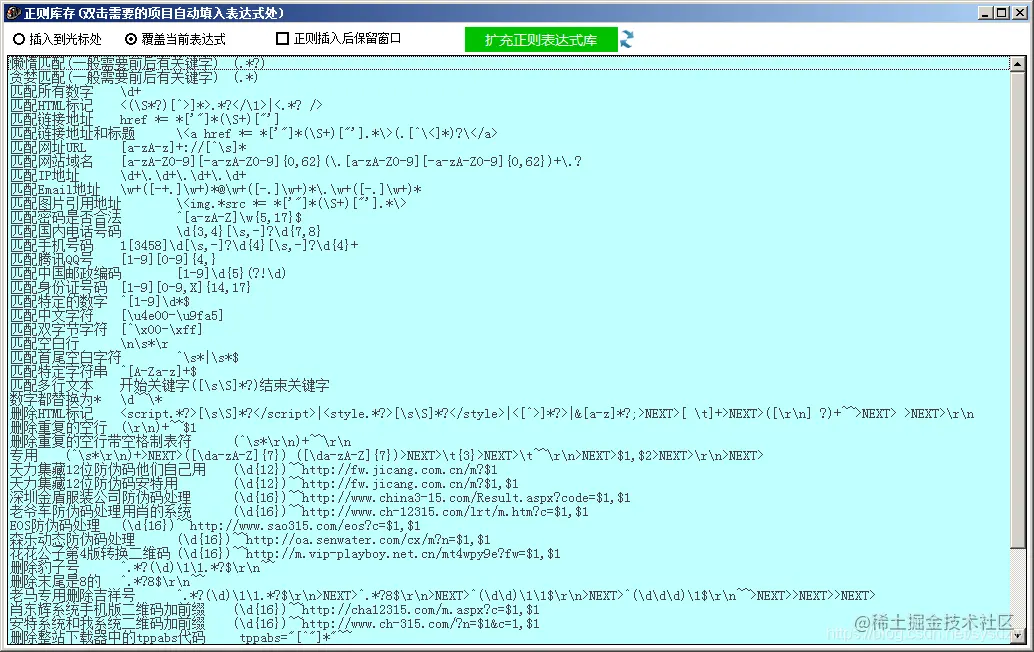Select the 匹配空白行 row
Image resolution: width=1034 pixels, height=652 pixels.
508,343
